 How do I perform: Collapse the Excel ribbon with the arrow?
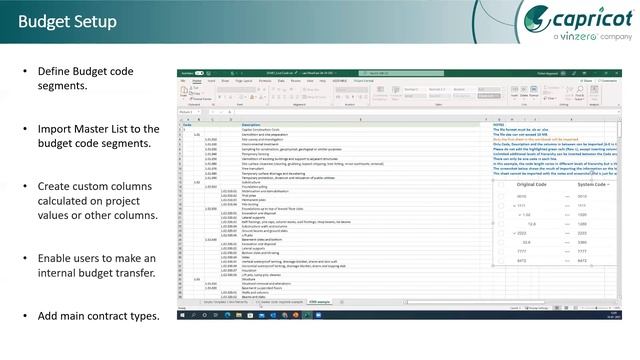[x=618, y=105]
